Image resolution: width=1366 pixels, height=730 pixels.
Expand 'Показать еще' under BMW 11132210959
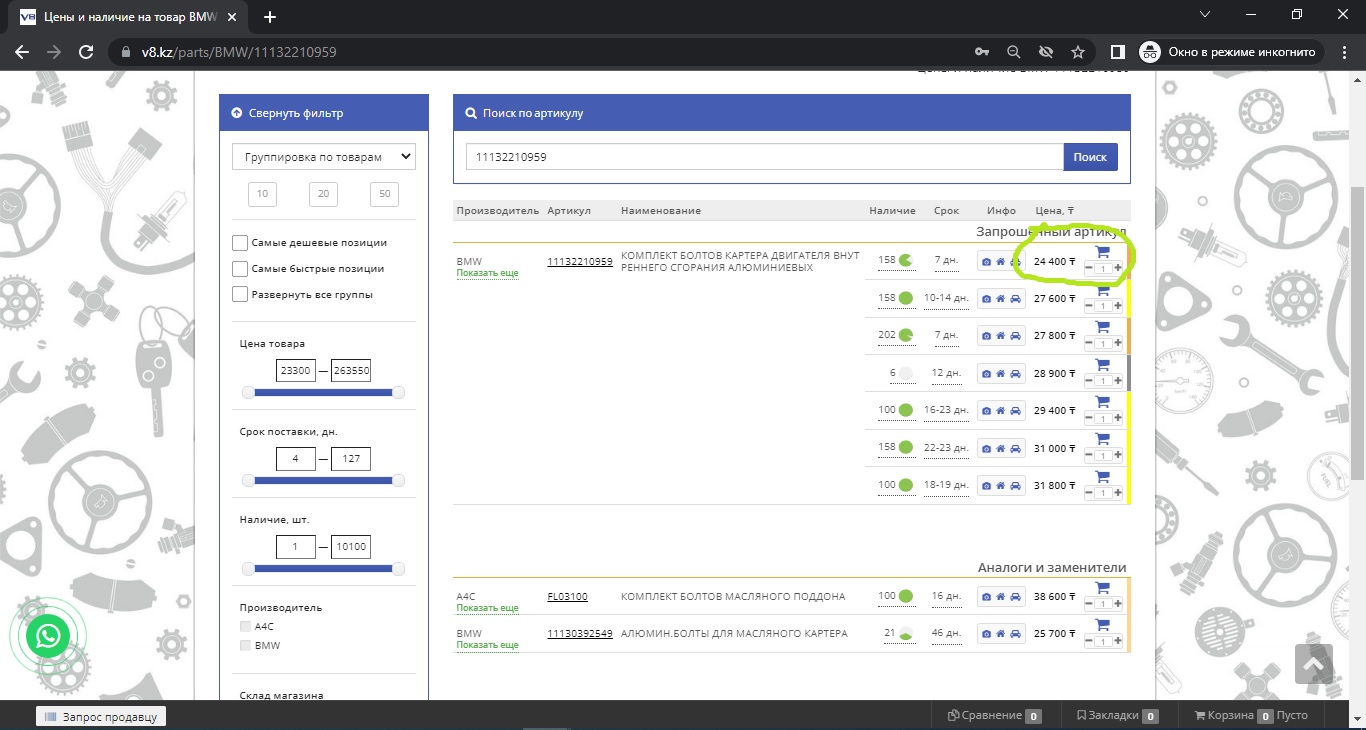coord(488,273)
